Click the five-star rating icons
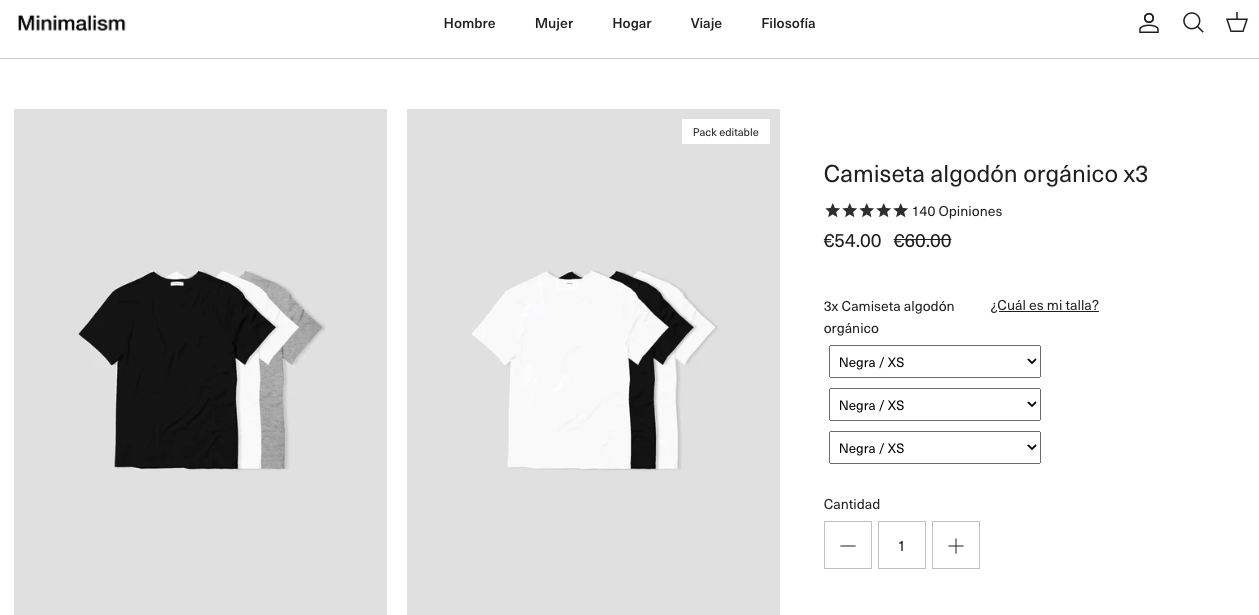Image resolution: width=1259 pixels, height=615 pixels. coord(866,211)
